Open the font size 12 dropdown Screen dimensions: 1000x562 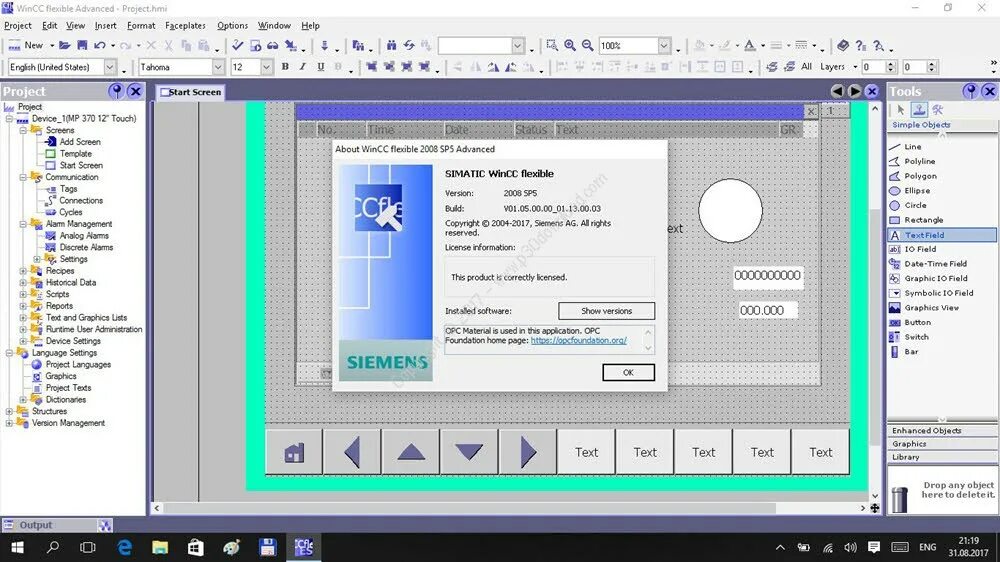pos(267,67)
